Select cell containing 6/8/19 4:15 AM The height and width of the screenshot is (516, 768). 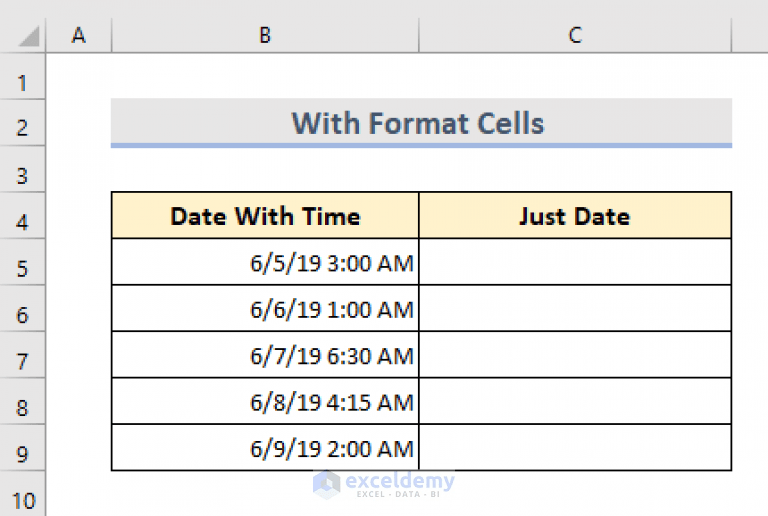coord(265,401)
